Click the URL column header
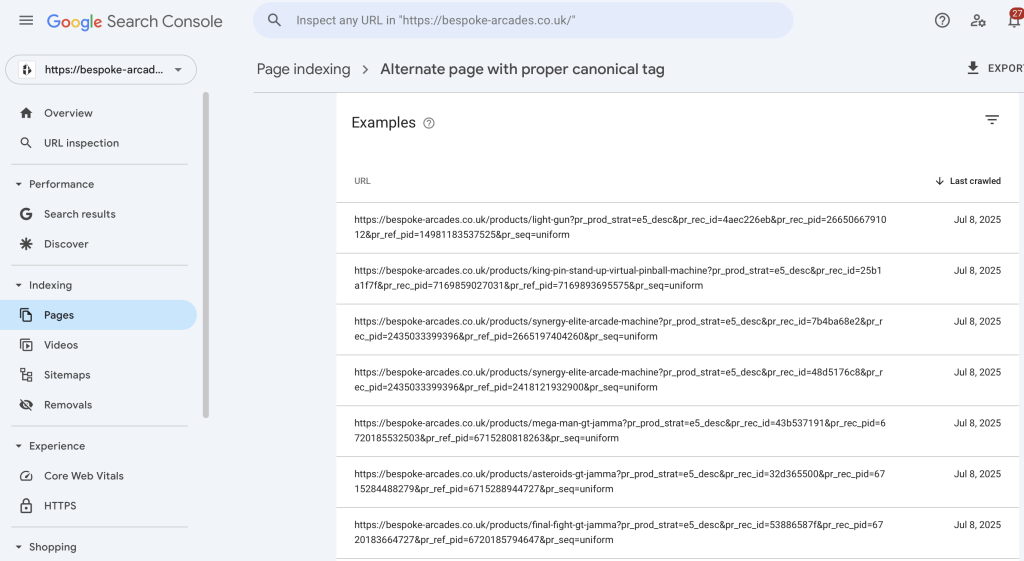This screenshot has width=1024, height=561. (x=362, y=181)
